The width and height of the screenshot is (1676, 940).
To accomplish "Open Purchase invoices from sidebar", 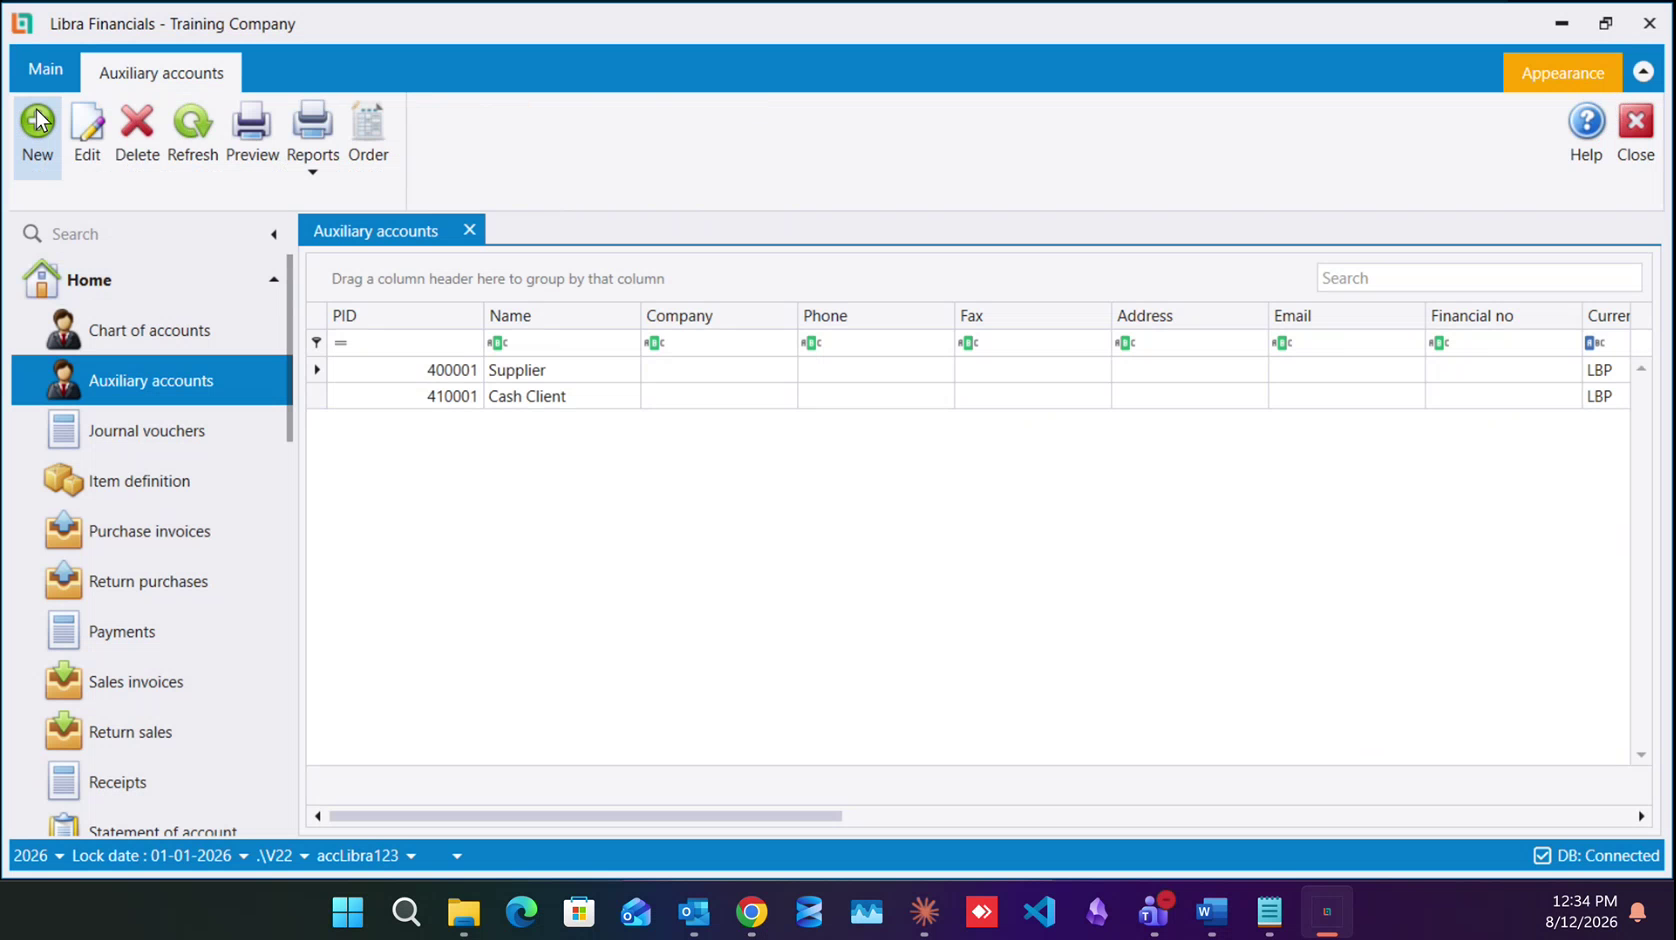I will coord(151,531).
